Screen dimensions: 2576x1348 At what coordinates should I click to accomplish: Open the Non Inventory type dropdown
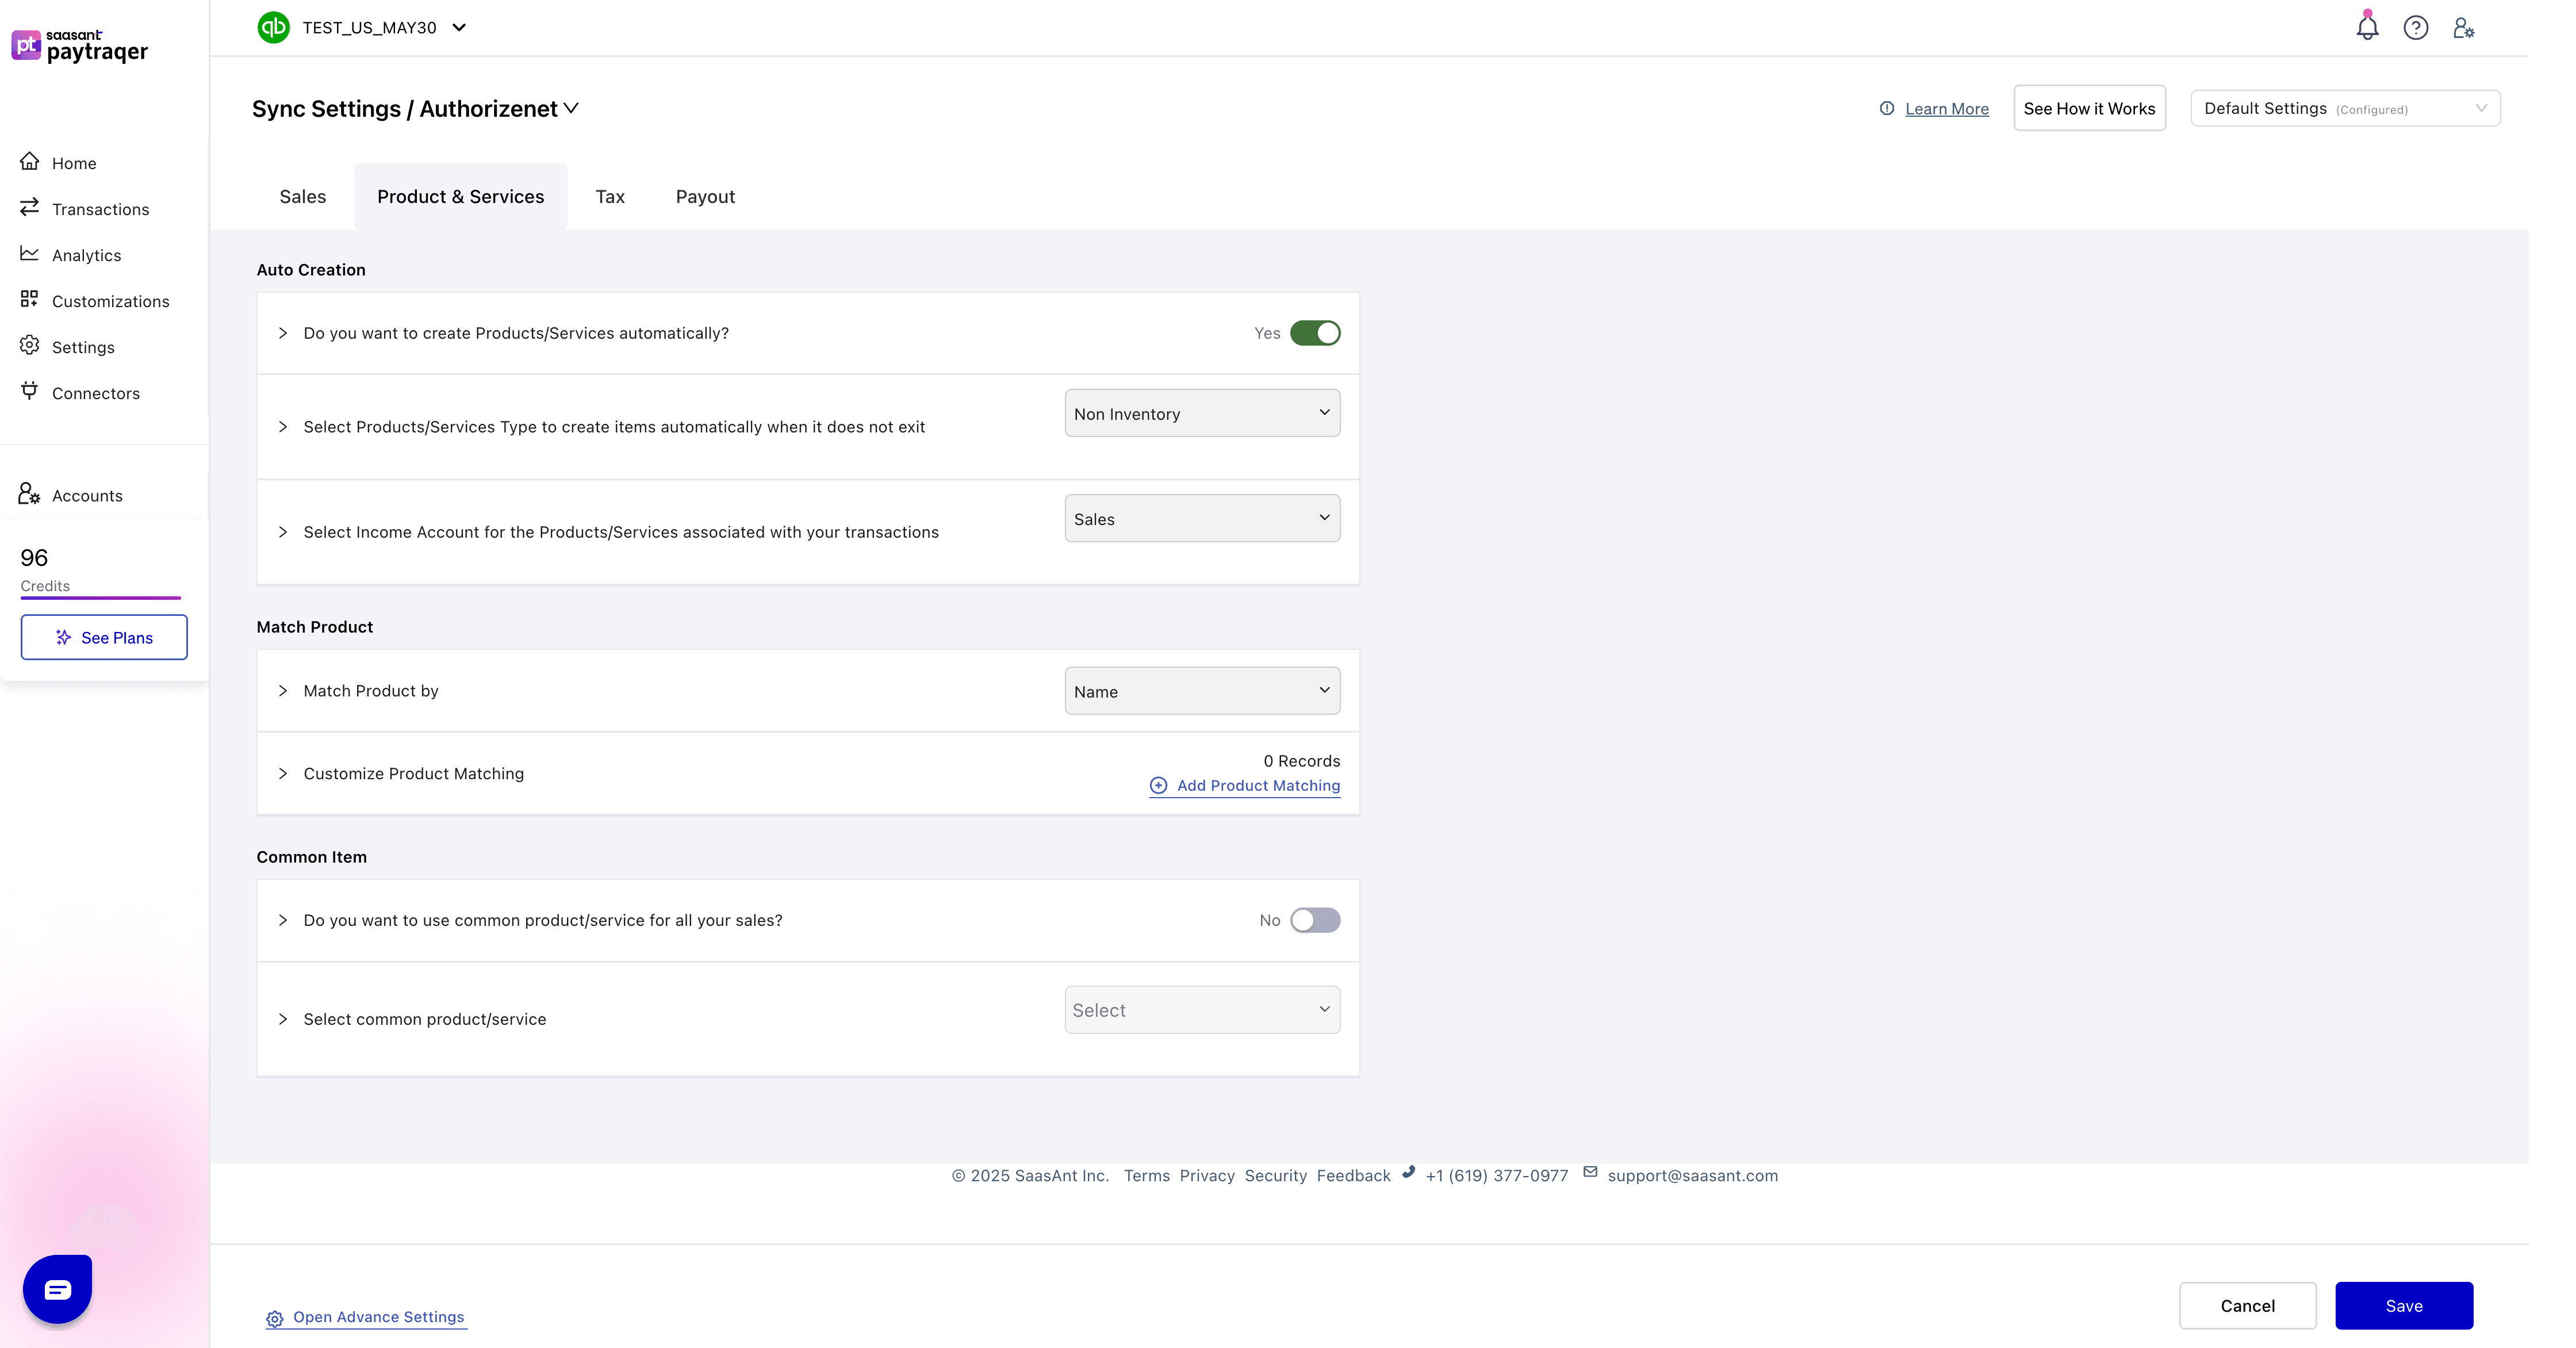click(x=1201, y=413)
